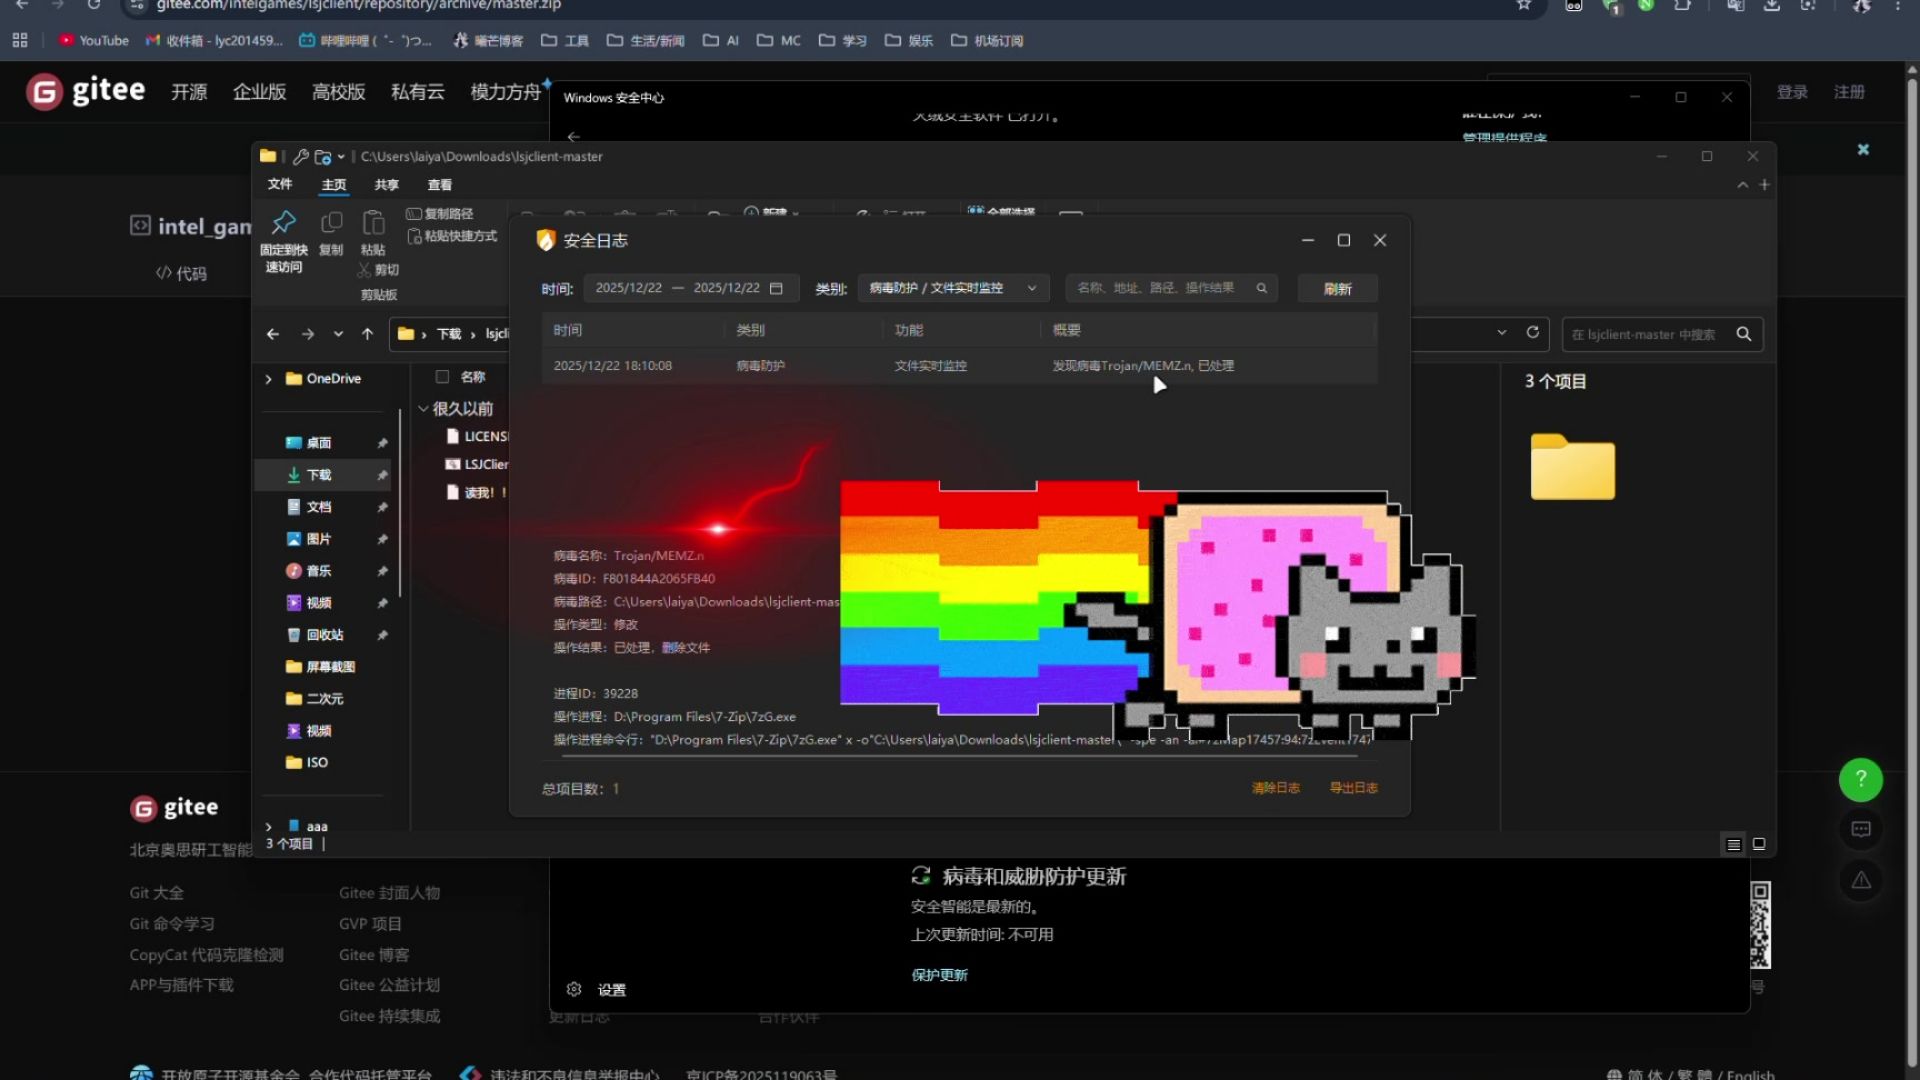Viewport: 1920px width, 1080px height.
Task: Open the 类别 category dropdown
Action: point(952,288)
